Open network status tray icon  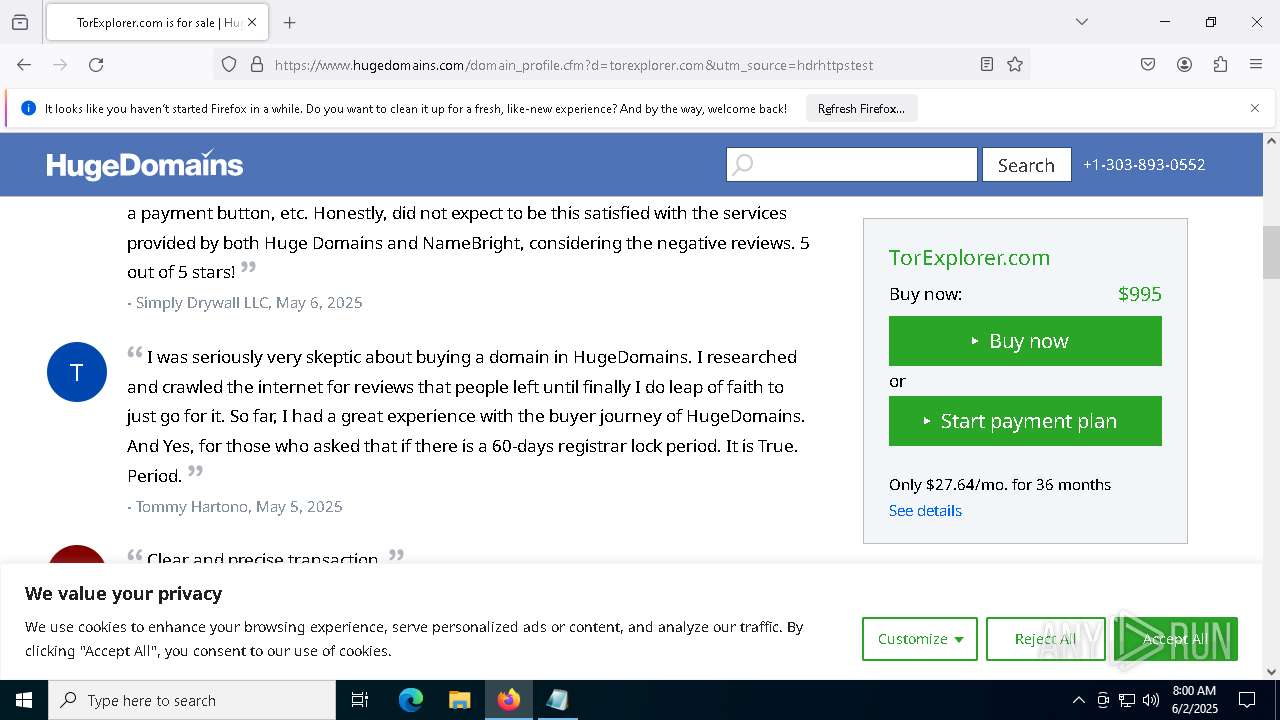(1127, 700)
